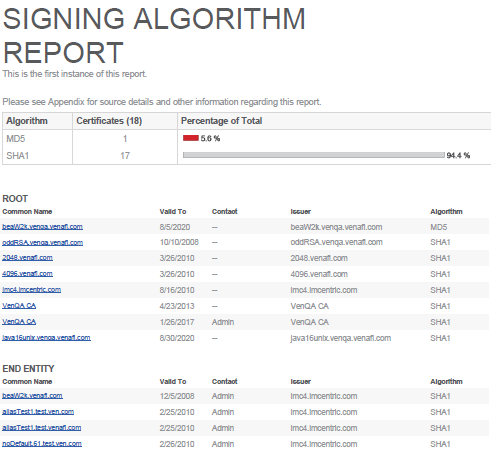This screenshot has height=452, width=491.
Task: Select the MD5 row in summary table
Action: click(x=247, y=138)
